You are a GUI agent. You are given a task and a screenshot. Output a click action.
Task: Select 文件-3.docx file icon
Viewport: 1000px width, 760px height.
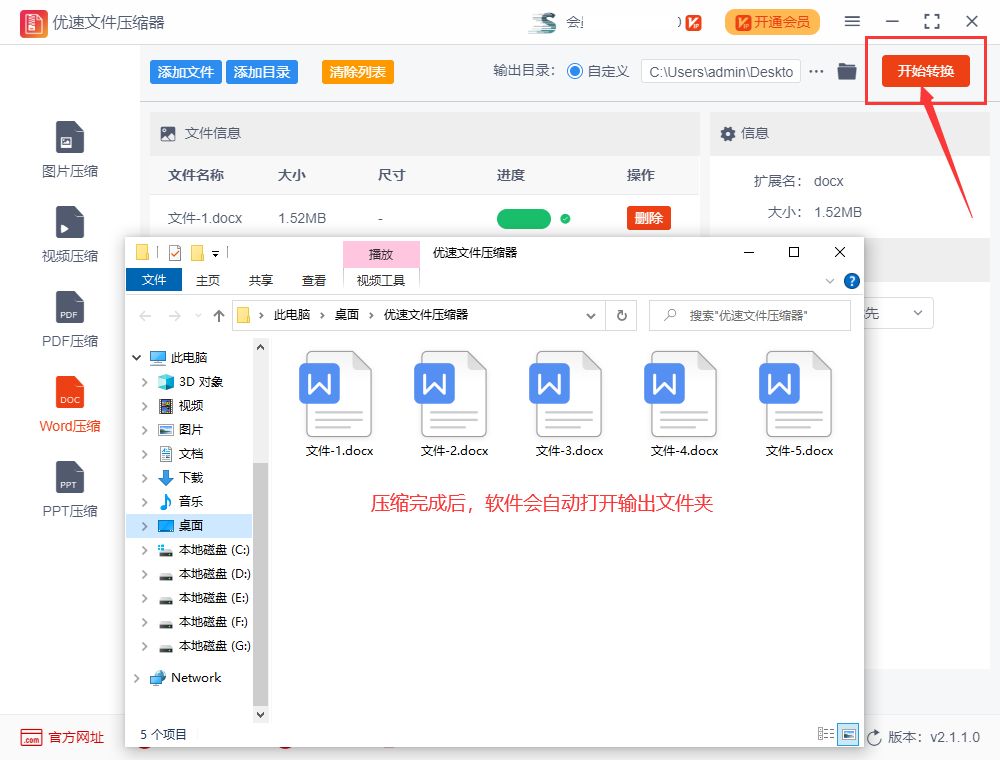[569, 404]
